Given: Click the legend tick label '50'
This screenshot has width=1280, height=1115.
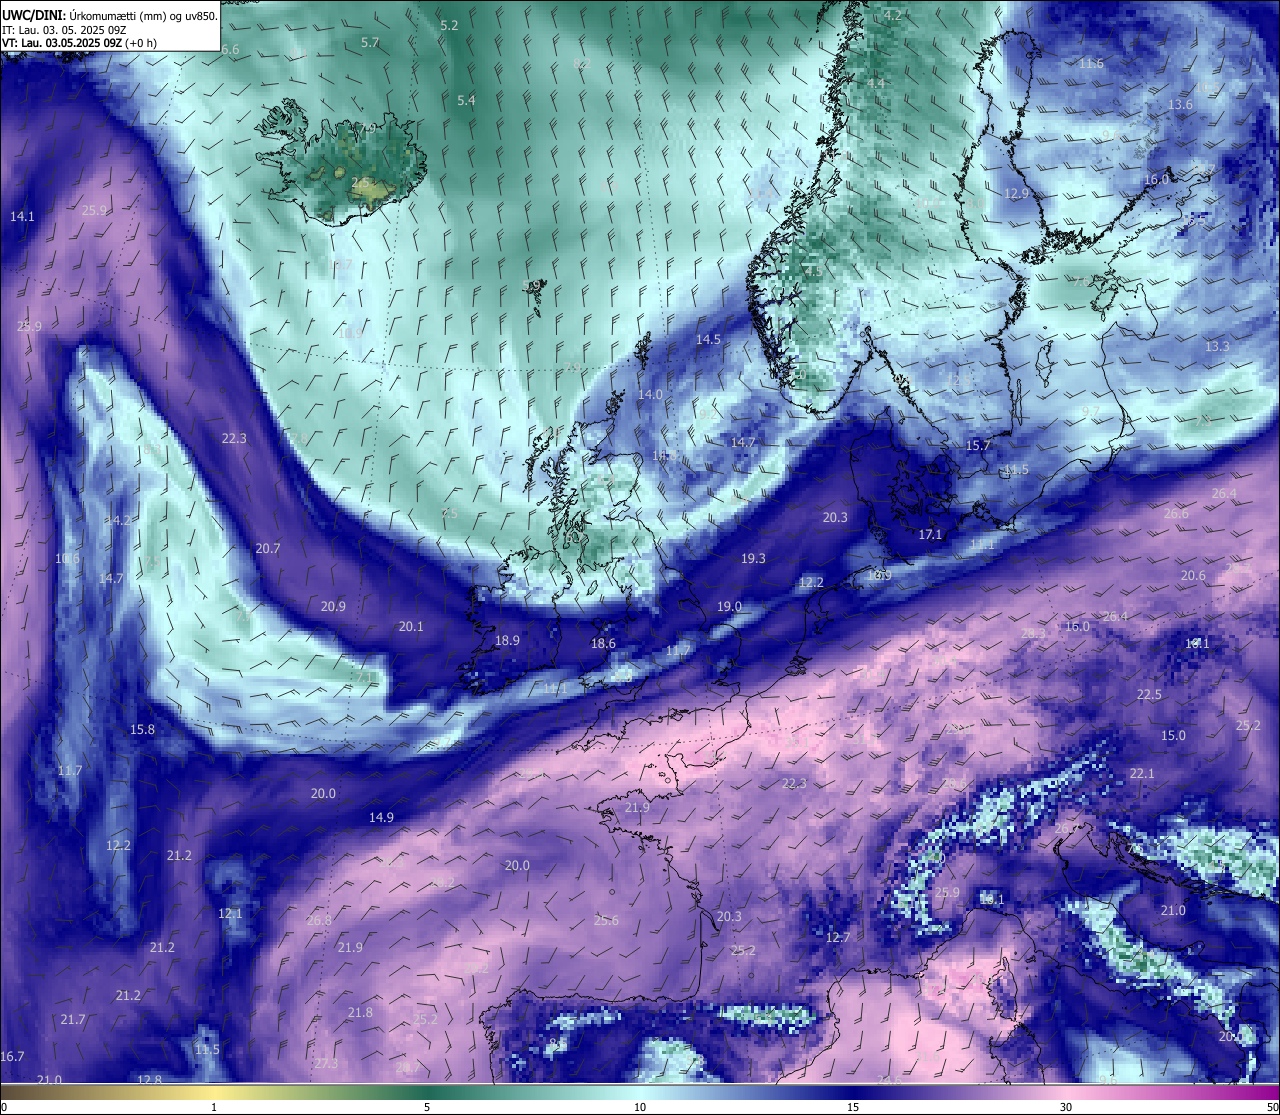Looking at the screenshot, I should click(x=1272, y=1107).
